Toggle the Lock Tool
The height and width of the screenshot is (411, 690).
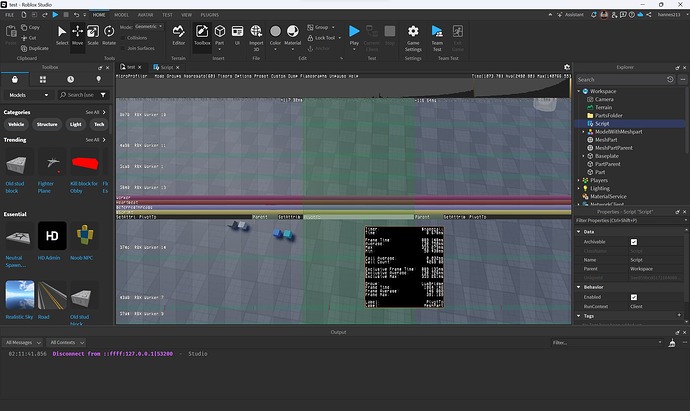point(324,38)
